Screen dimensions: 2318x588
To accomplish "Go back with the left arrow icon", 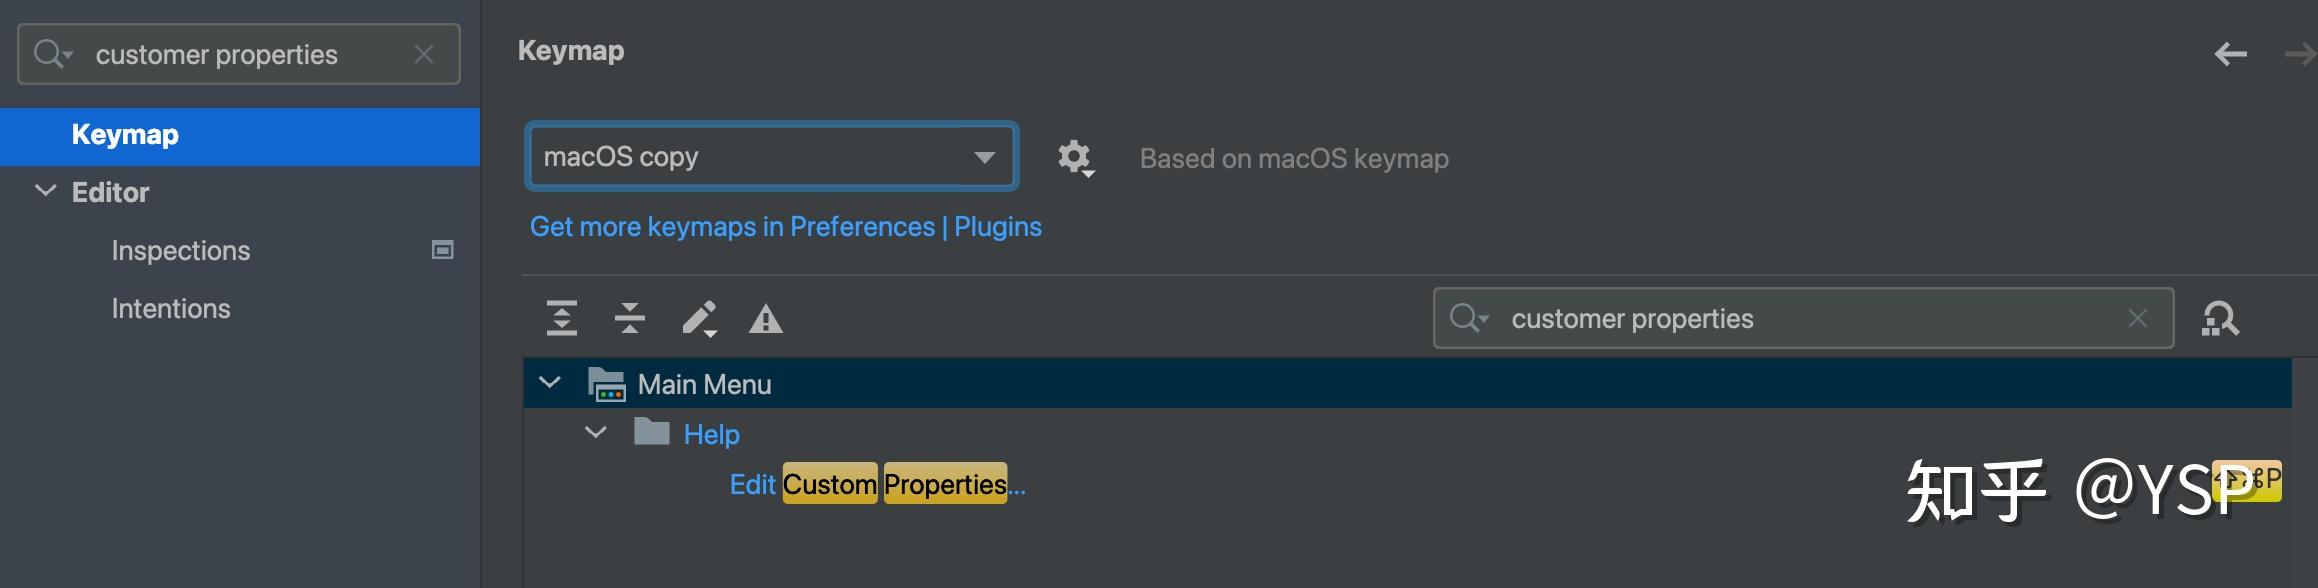I will point(2230,54).
